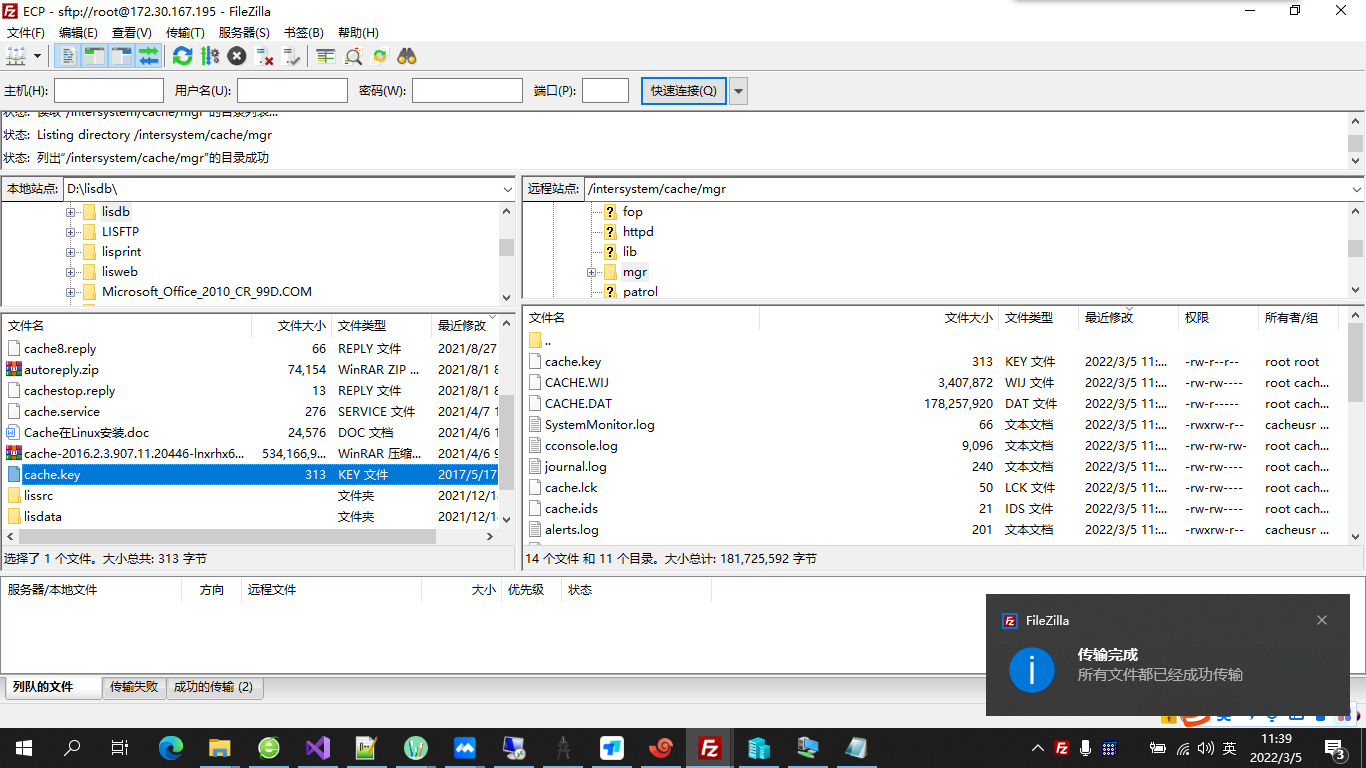
Task: Toggle transfer queue display
Action: tap(148, 56)
